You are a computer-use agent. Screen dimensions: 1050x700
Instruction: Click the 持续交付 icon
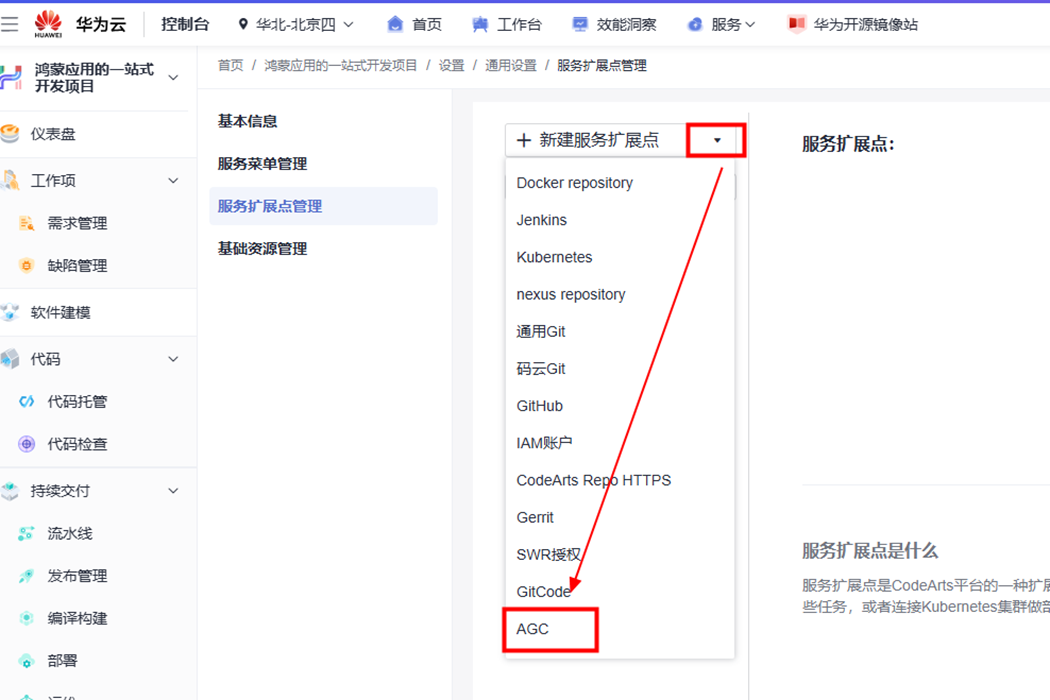(x=10, y=491)
